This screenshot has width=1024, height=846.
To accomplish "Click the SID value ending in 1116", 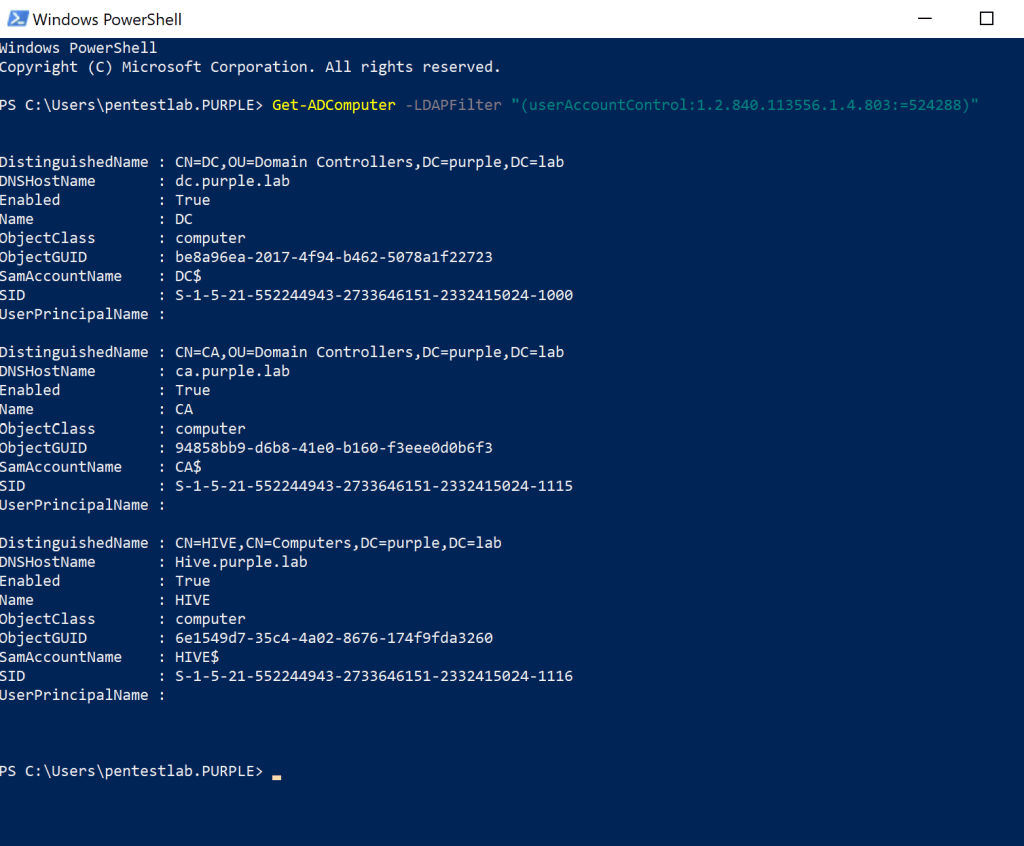I will (x=374, y=676).
